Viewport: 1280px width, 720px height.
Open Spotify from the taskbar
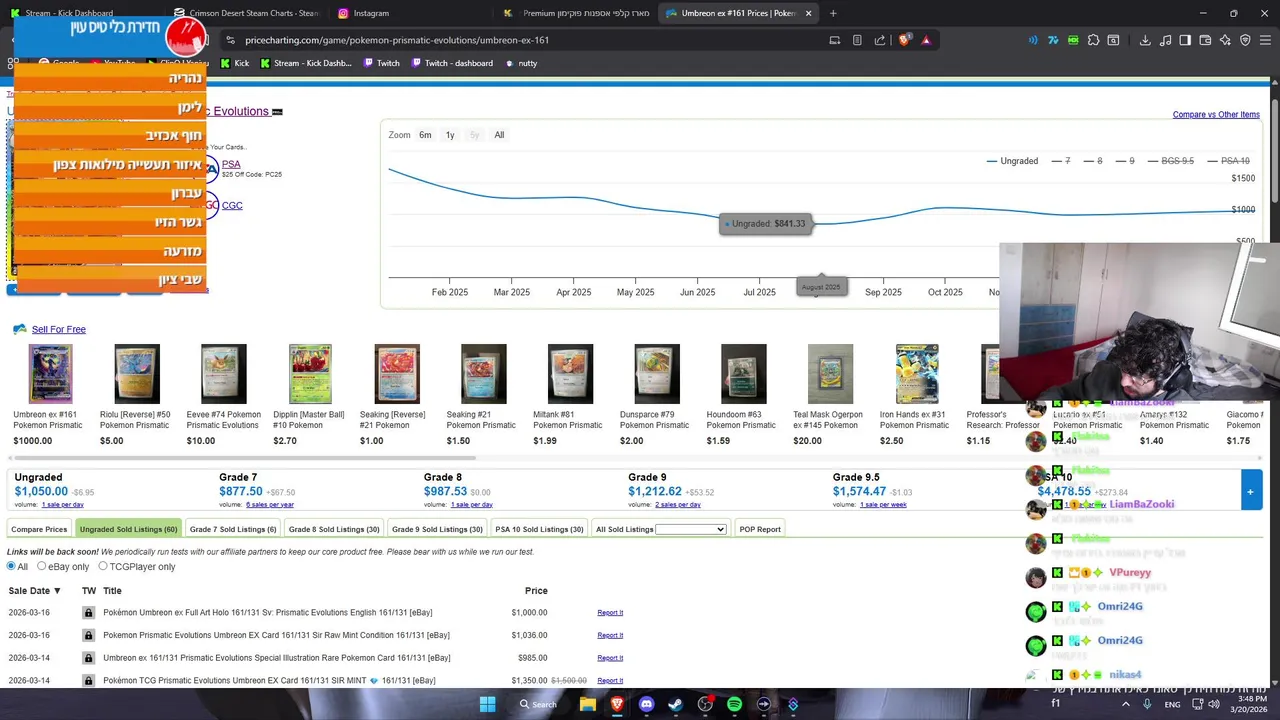pyautogui.click(x=735, y=704)
